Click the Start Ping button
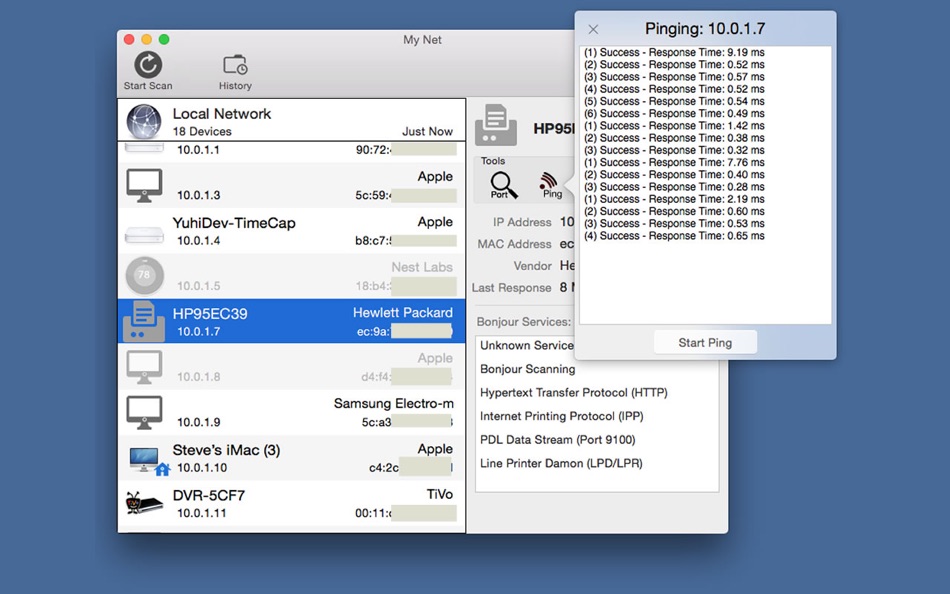The image size is (950, 594). 705,342
